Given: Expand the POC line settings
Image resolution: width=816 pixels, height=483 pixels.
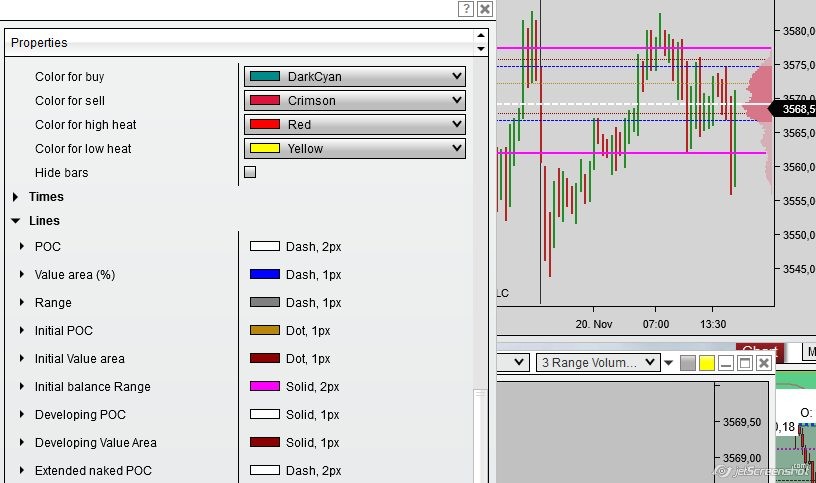Looking at the screenshot, I should (x=21, y=246).
